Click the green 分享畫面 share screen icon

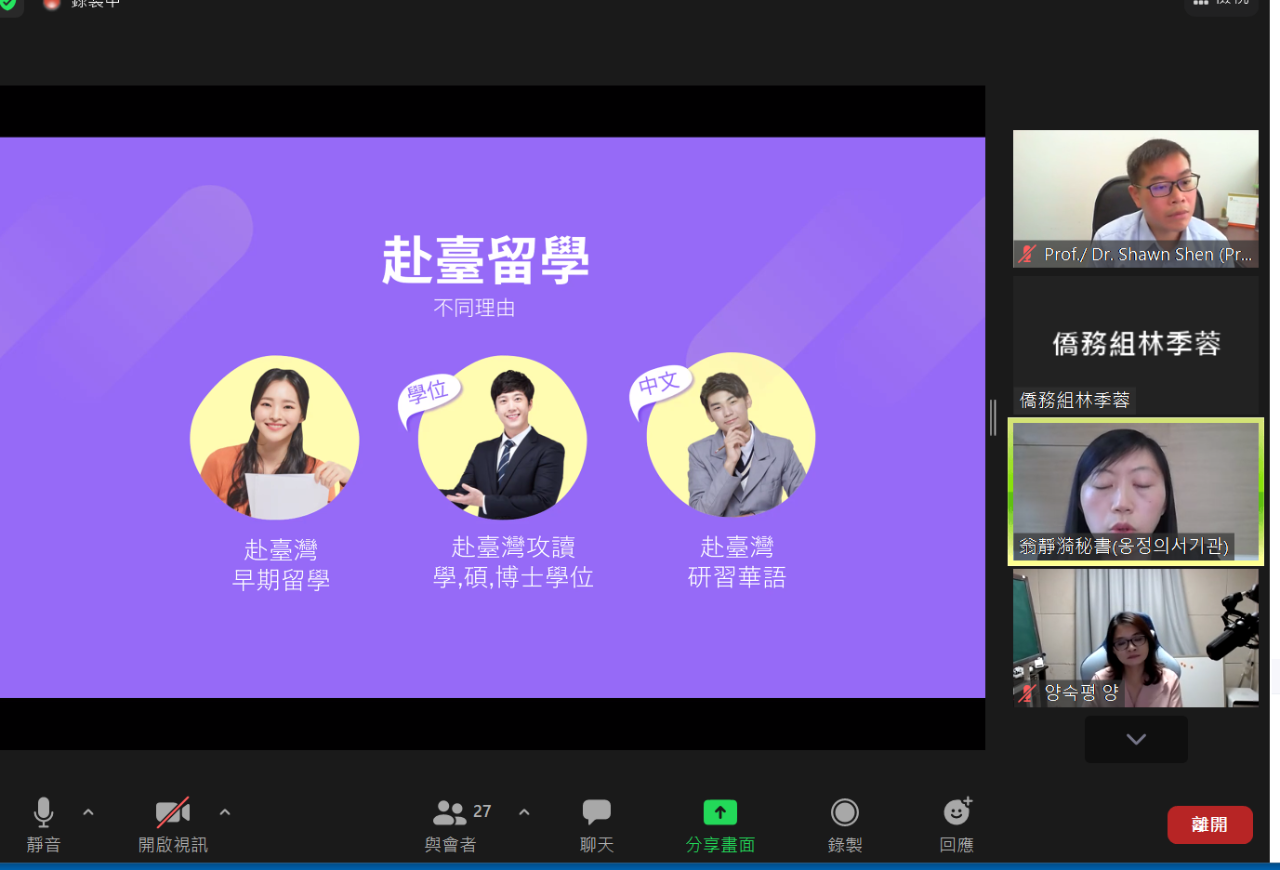(720, 813)
